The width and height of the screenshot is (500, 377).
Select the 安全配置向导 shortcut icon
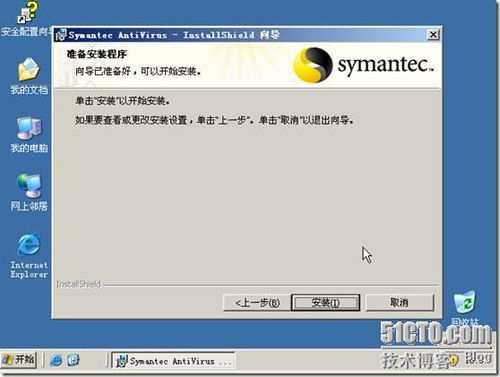pyautogui.click(x=27, y=19)
